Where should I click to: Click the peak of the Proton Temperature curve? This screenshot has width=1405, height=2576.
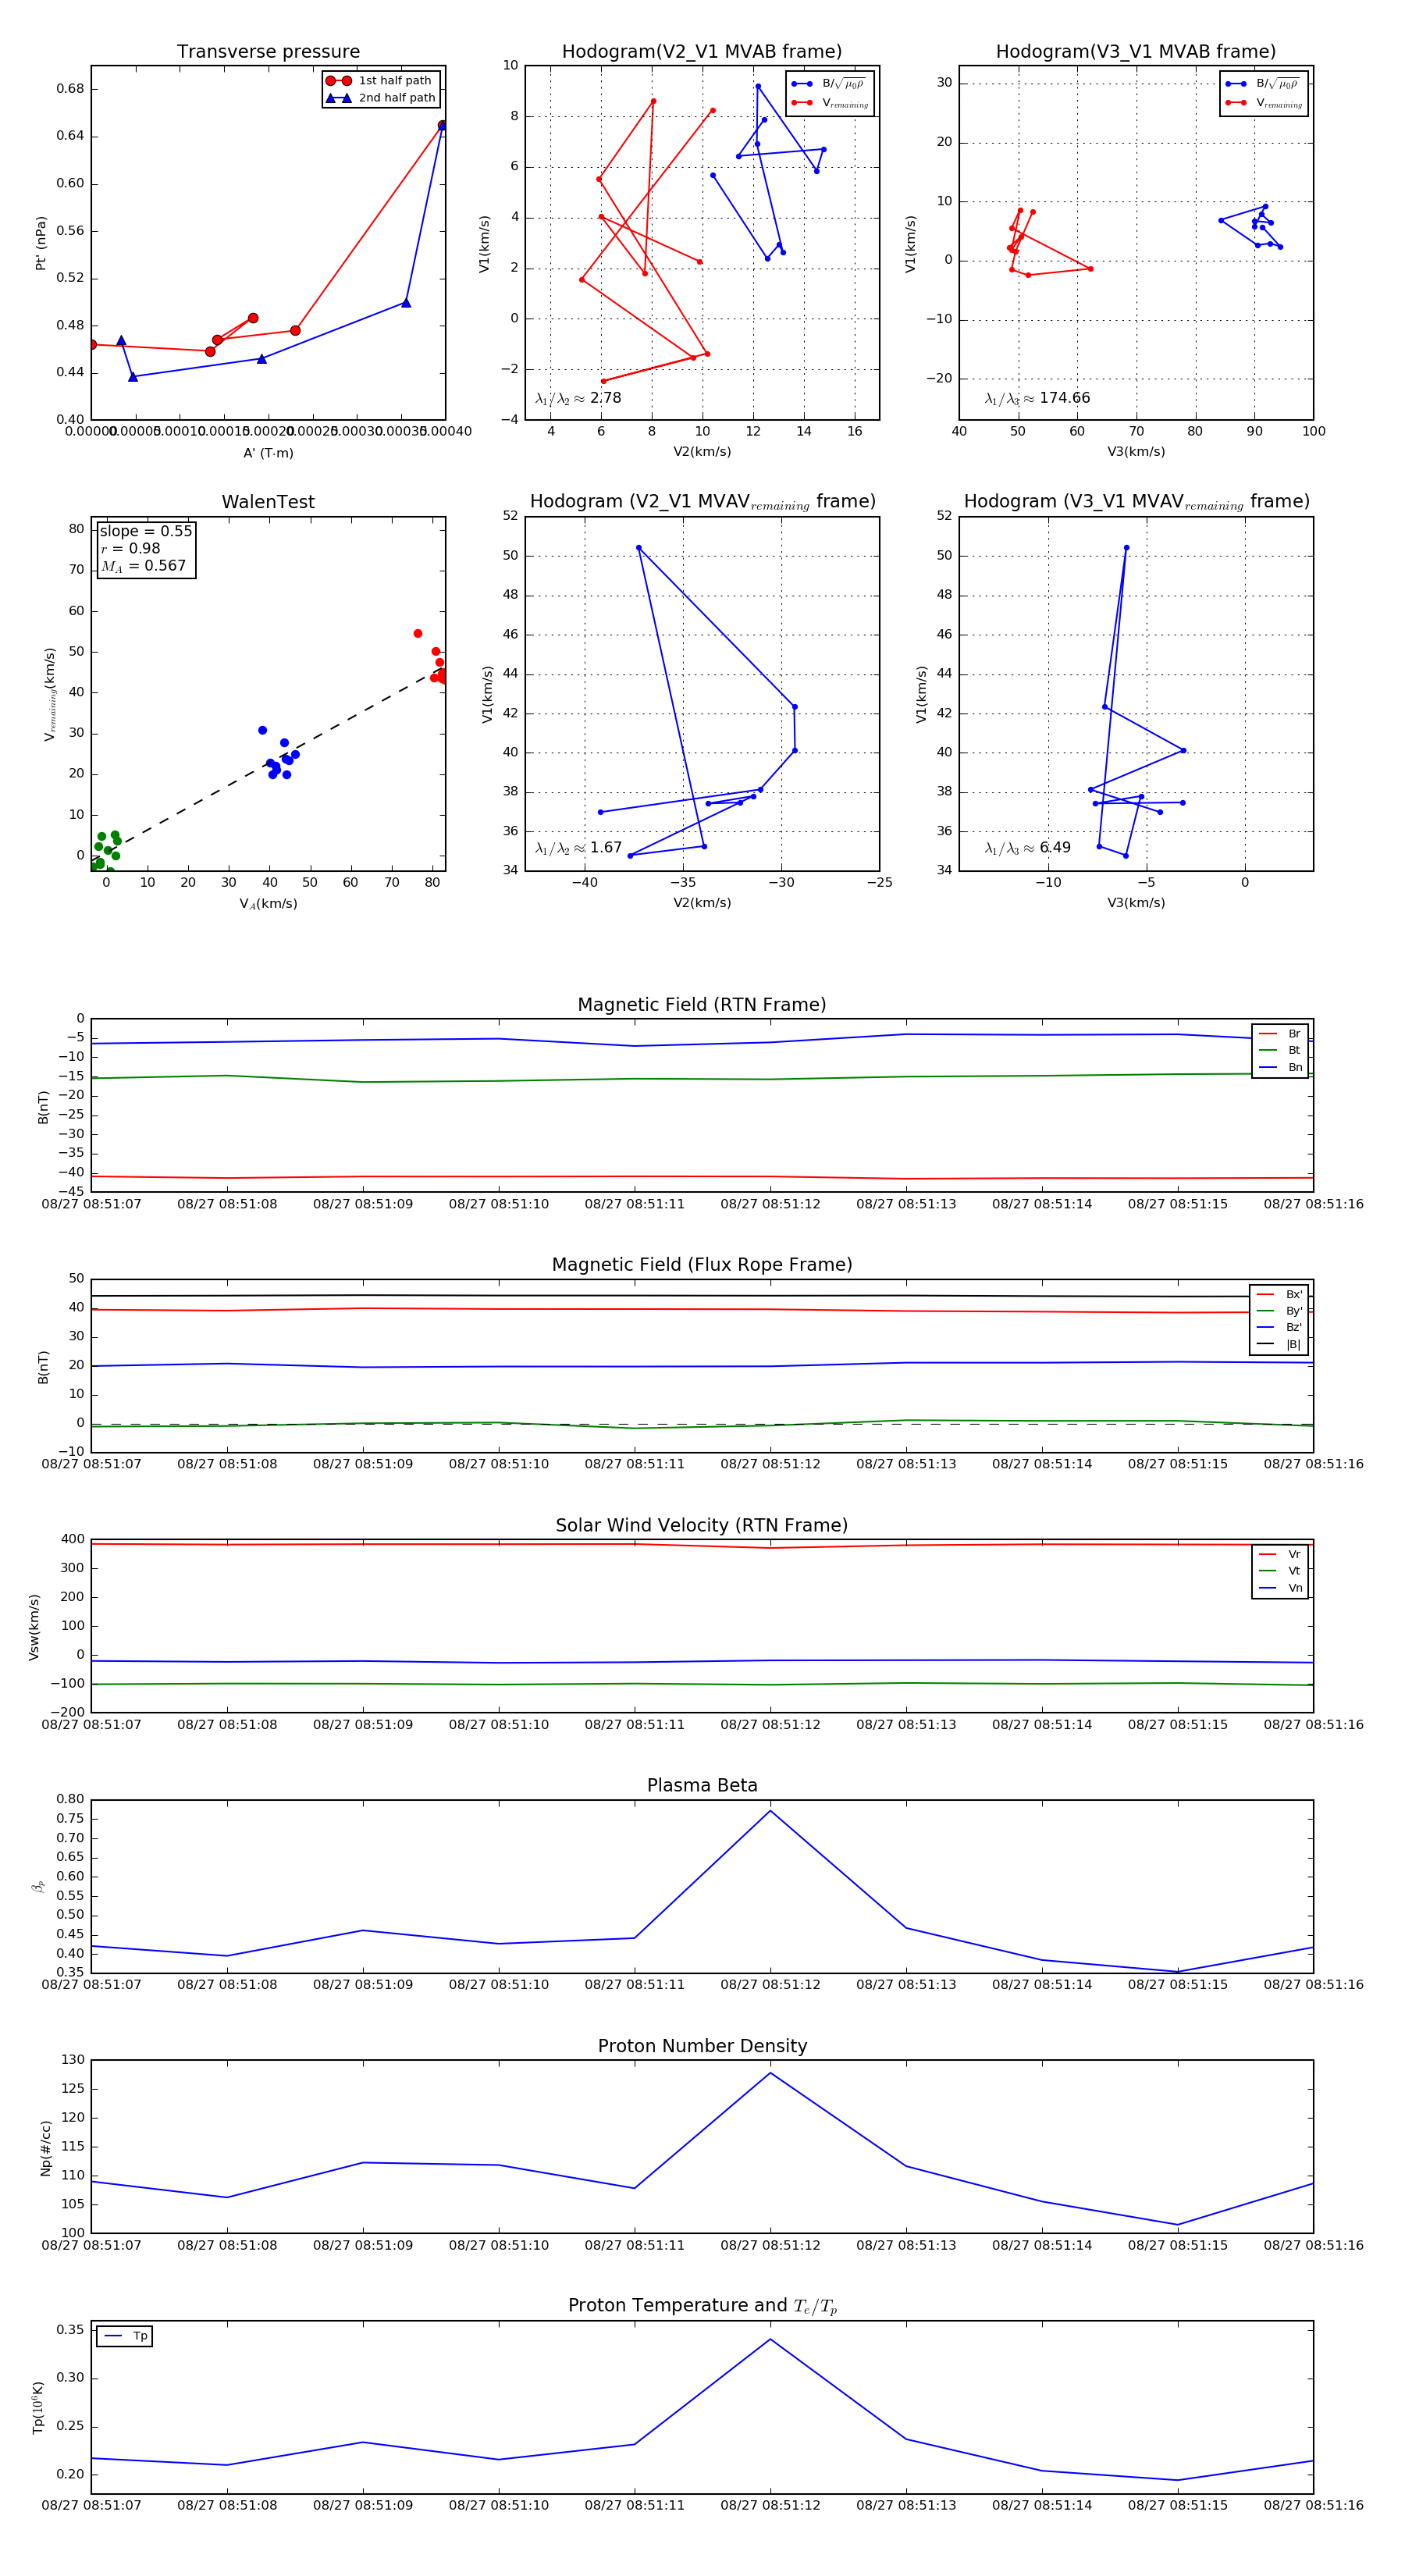point(770,2339)
